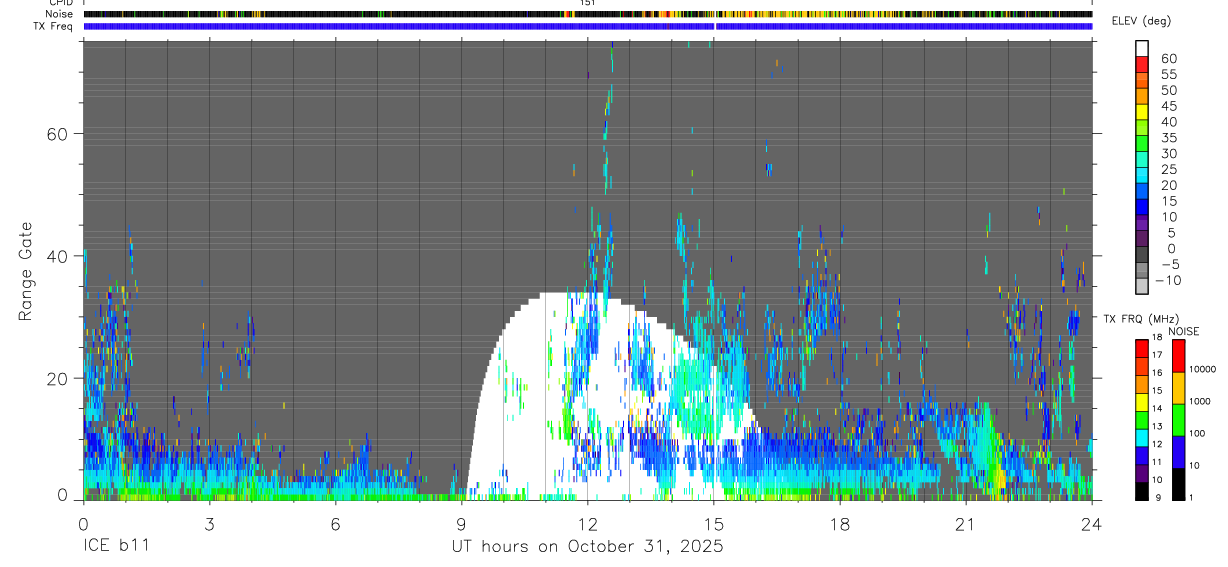Click the x-axis tick label '3'
Screen dimensions: 1228x567
click(209, 525)
